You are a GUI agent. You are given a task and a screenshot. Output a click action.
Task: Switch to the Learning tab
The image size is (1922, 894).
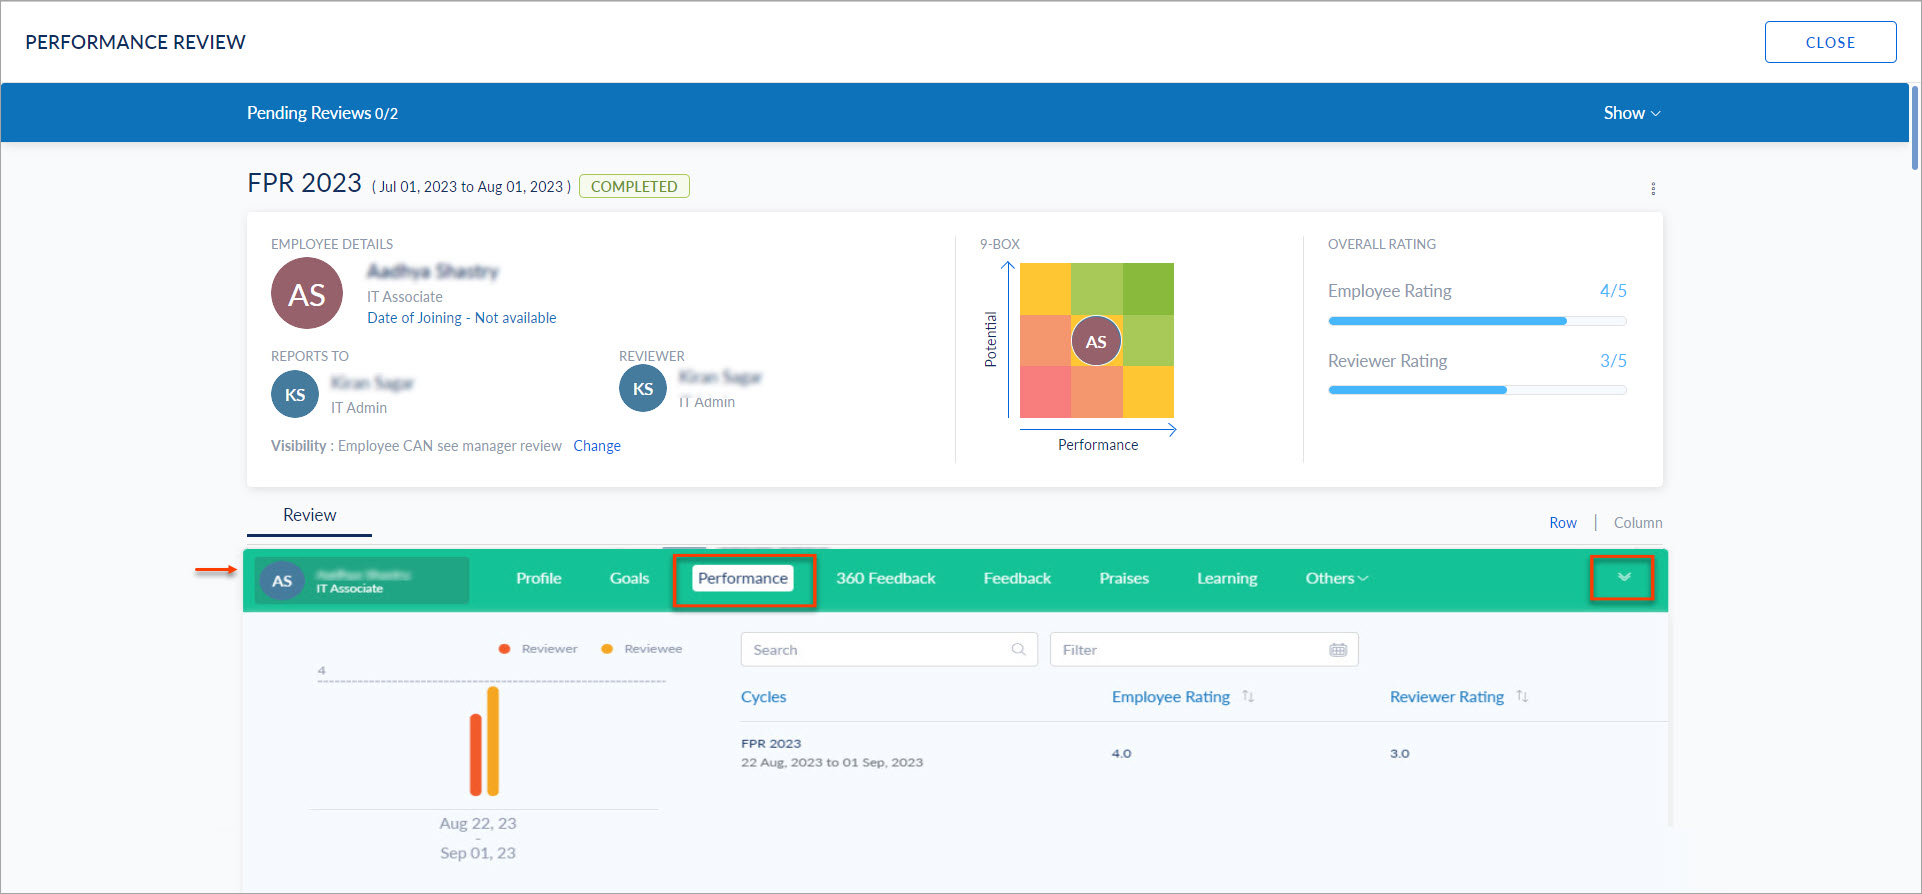coord(1227,578)
